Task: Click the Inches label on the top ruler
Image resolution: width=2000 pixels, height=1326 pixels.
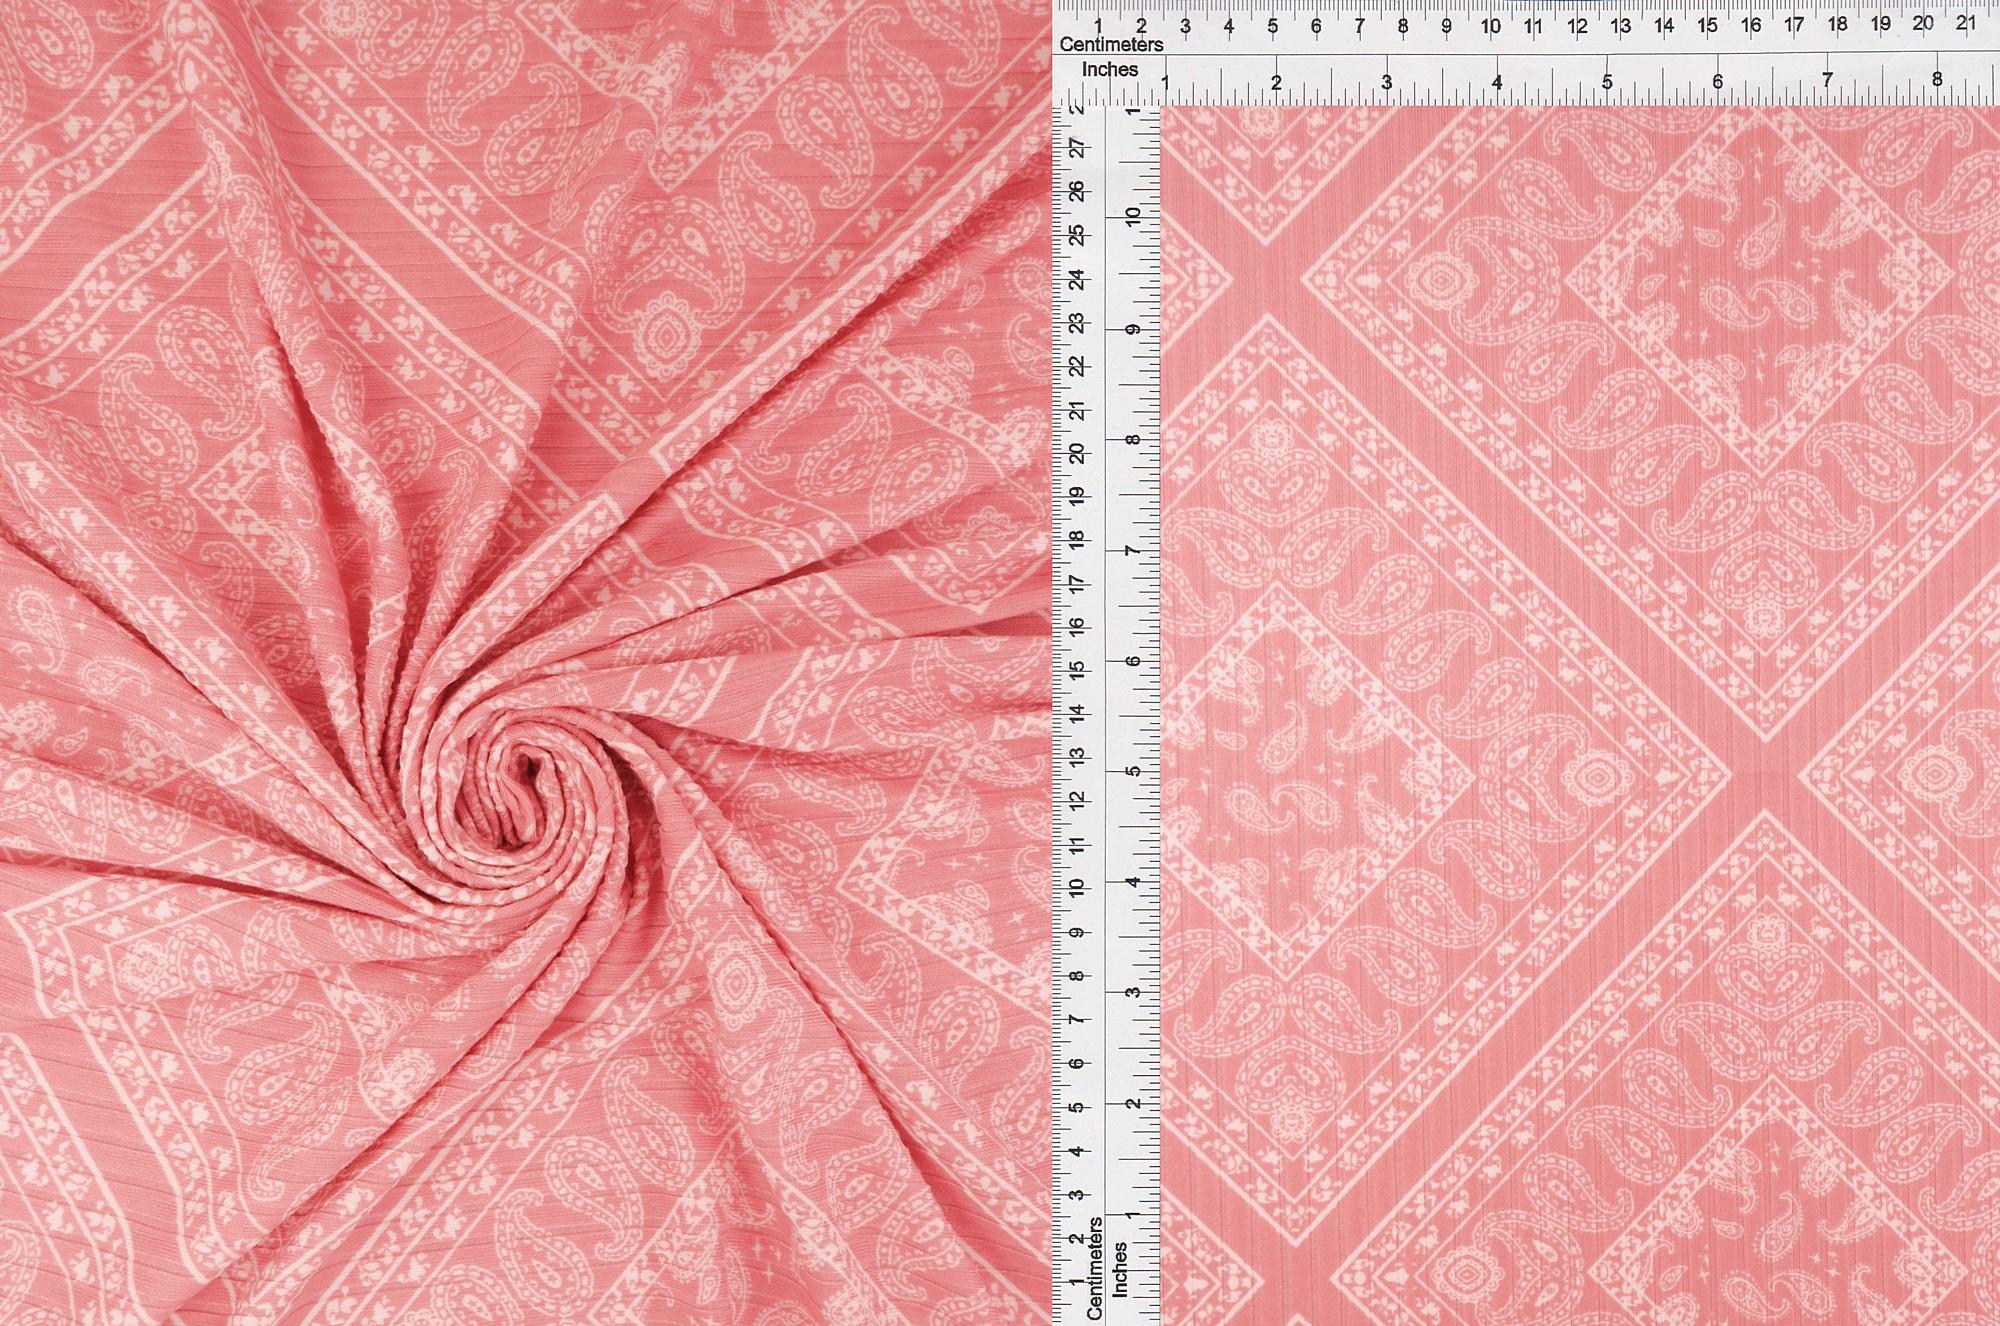Action: tap(1110, 70)
